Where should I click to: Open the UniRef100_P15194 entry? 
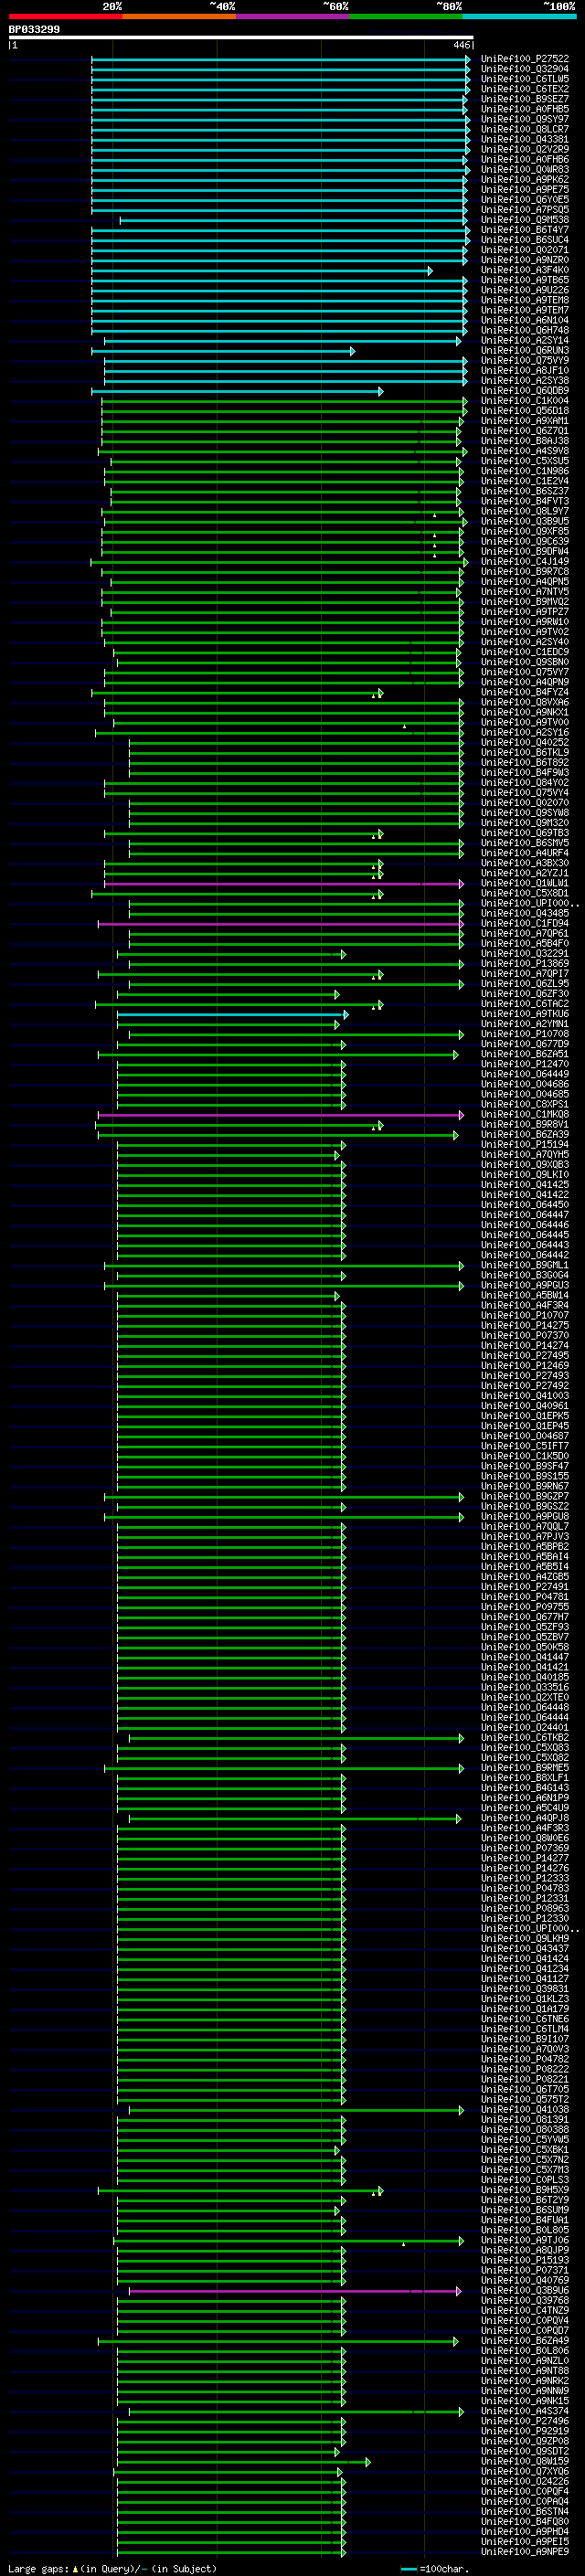(x=525, y=1145)
